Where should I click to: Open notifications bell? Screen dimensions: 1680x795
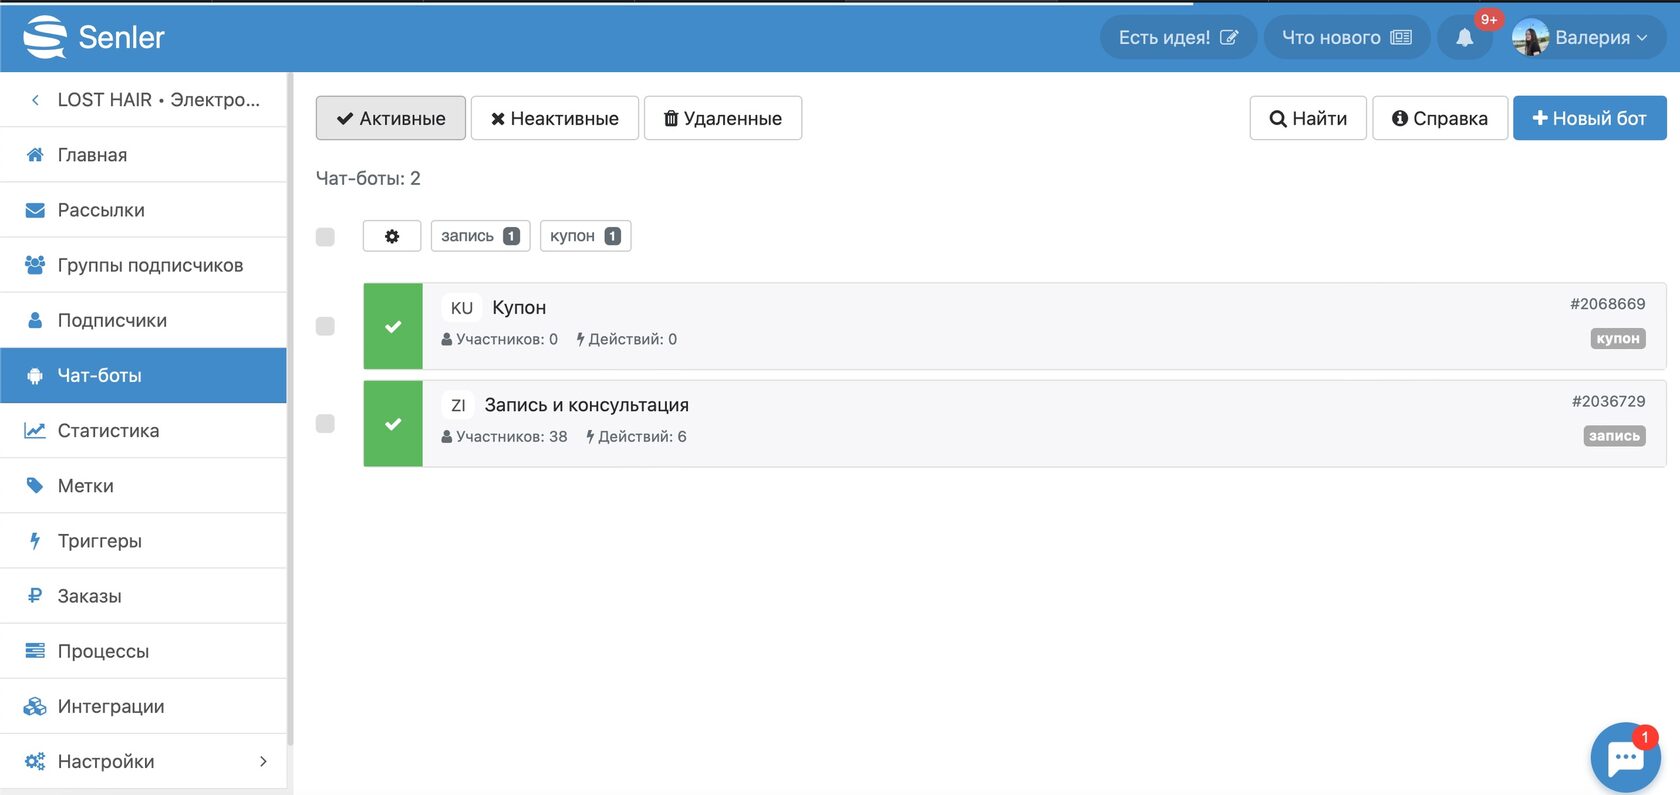coord(1464,37)
